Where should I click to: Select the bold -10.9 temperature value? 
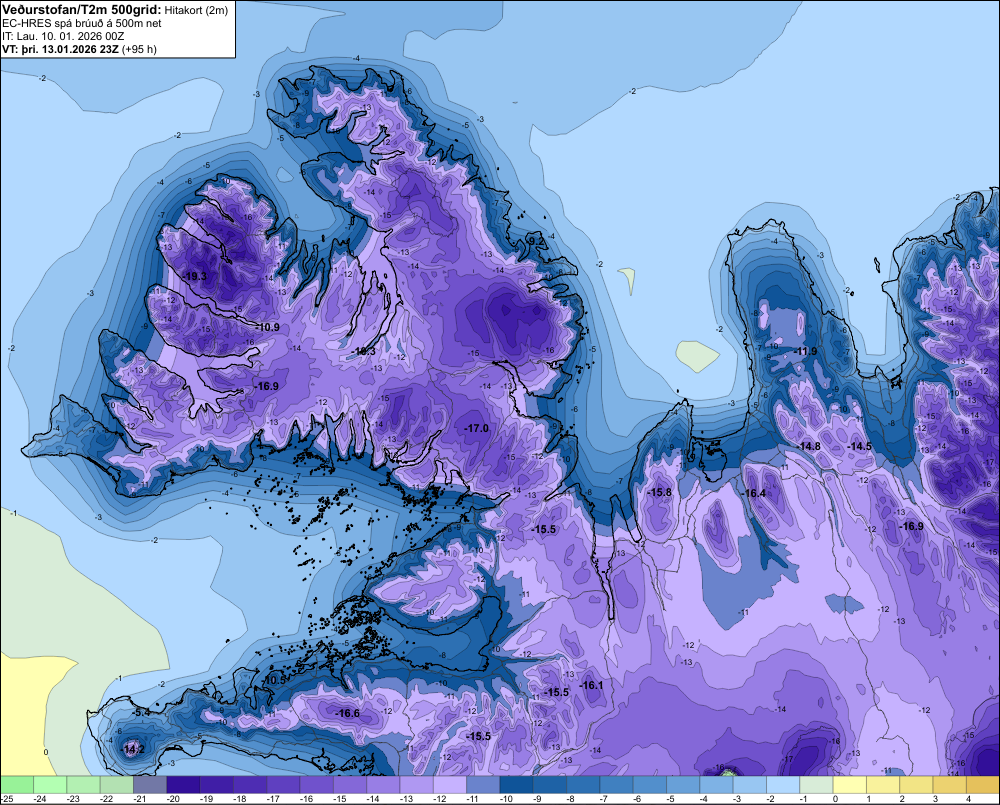pyautogui.click(x=267, y=327)
